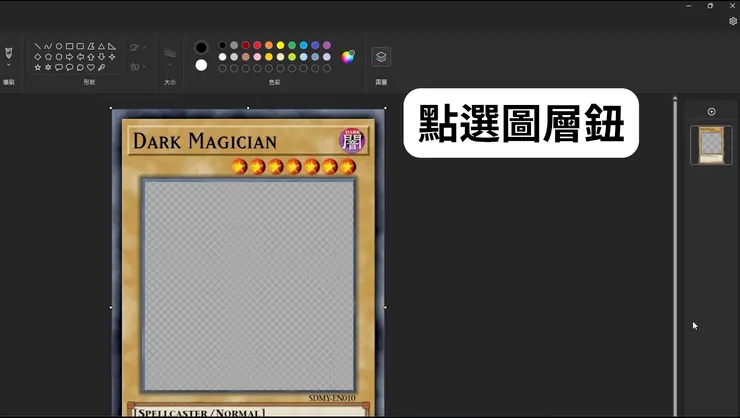Pick the gold palette color
The image size is (740, 418).
269,57
